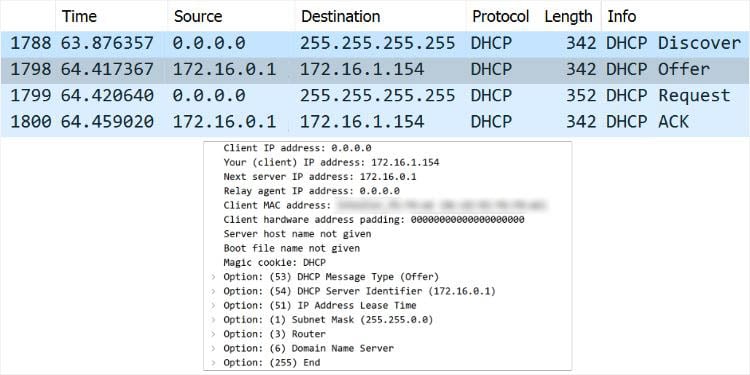This screenshot has height=375, width=750.
Task: Expand Option 3 Router
Action: pos(213,334)
